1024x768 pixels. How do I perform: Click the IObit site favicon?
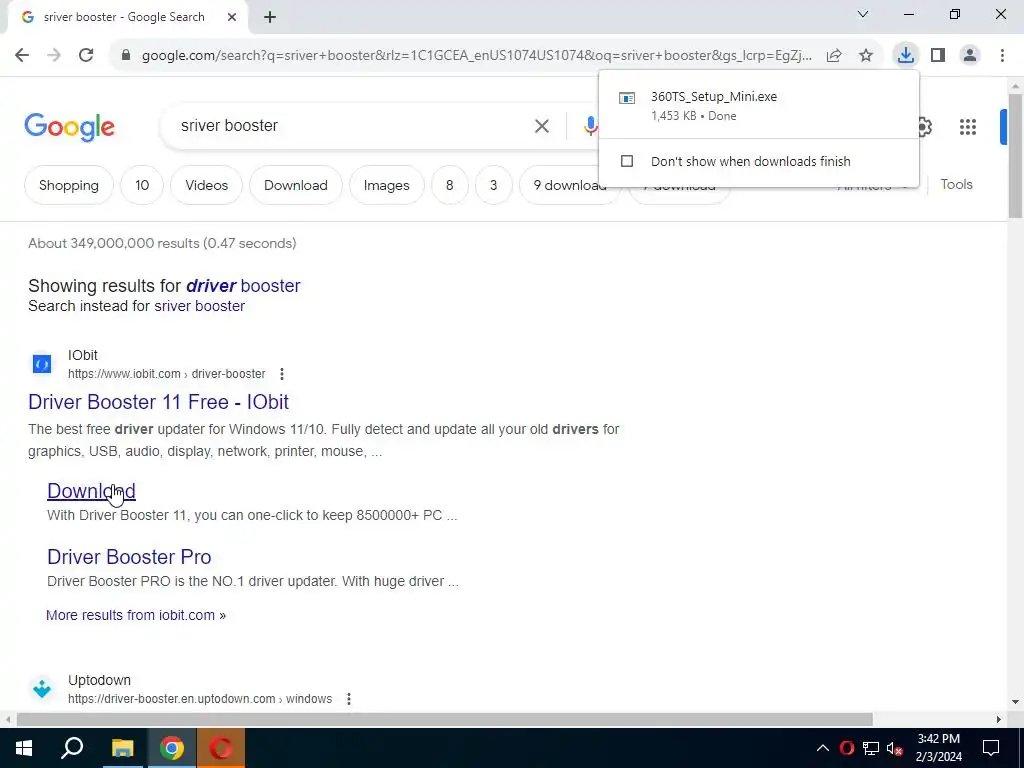pos(42,364)
